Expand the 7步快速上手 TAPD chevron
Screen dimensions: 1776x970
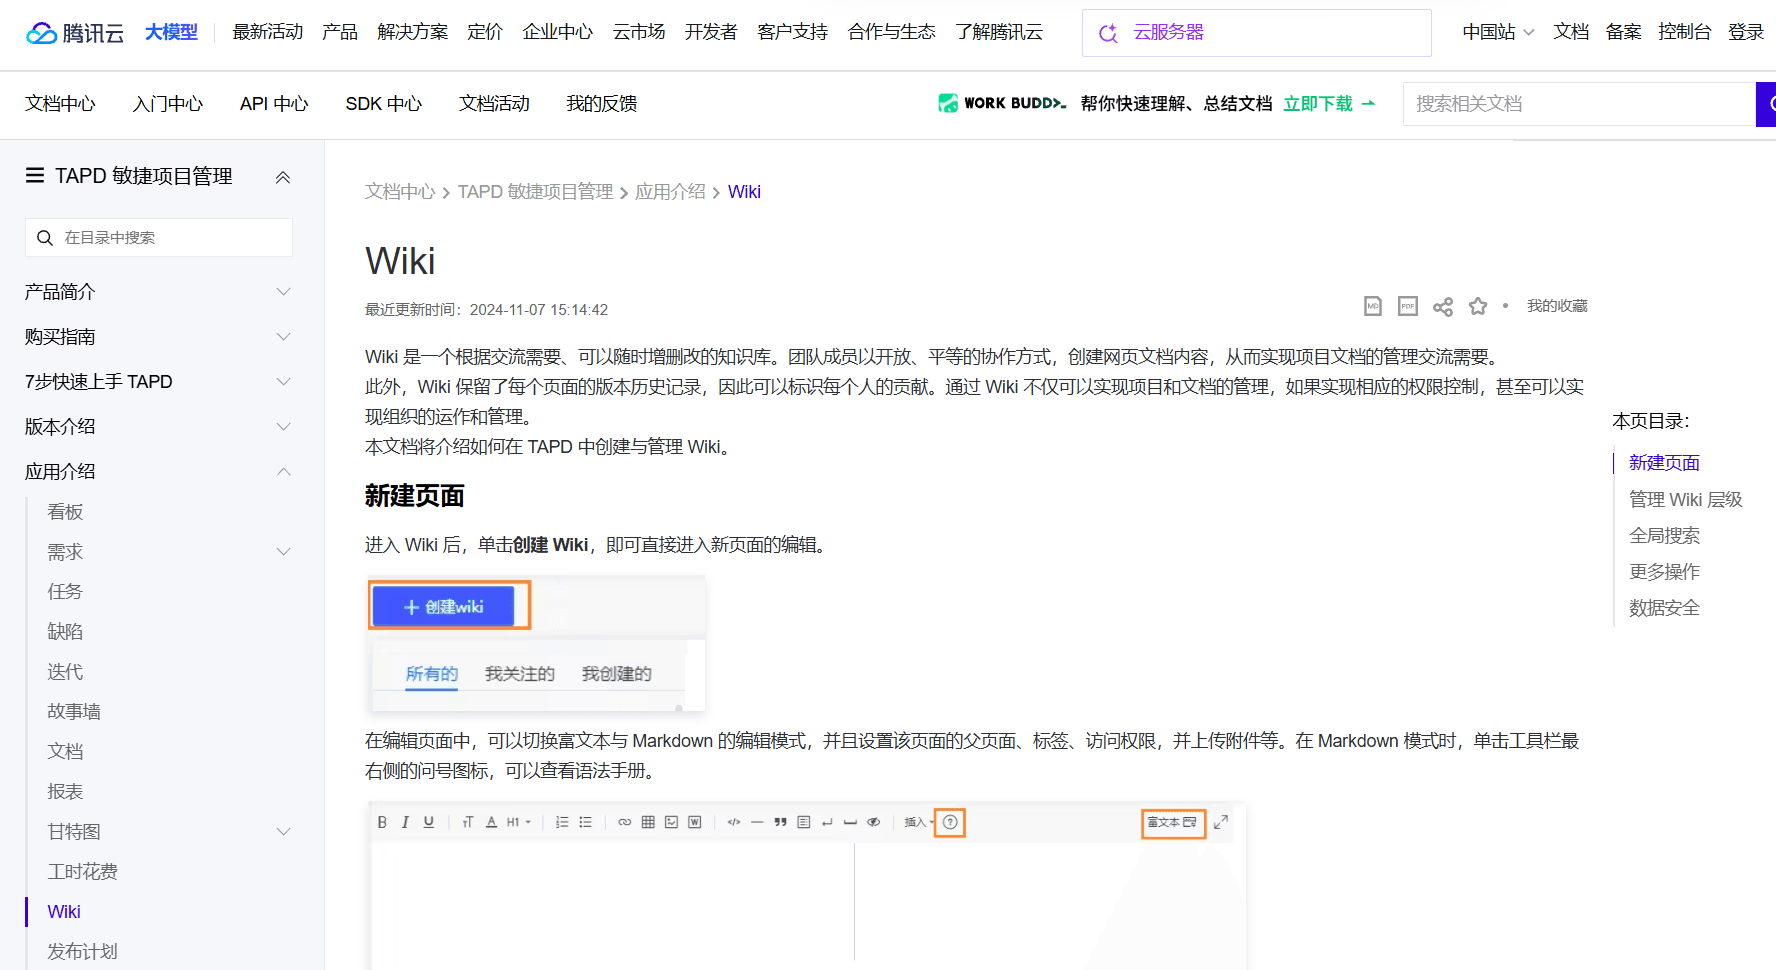284,382
